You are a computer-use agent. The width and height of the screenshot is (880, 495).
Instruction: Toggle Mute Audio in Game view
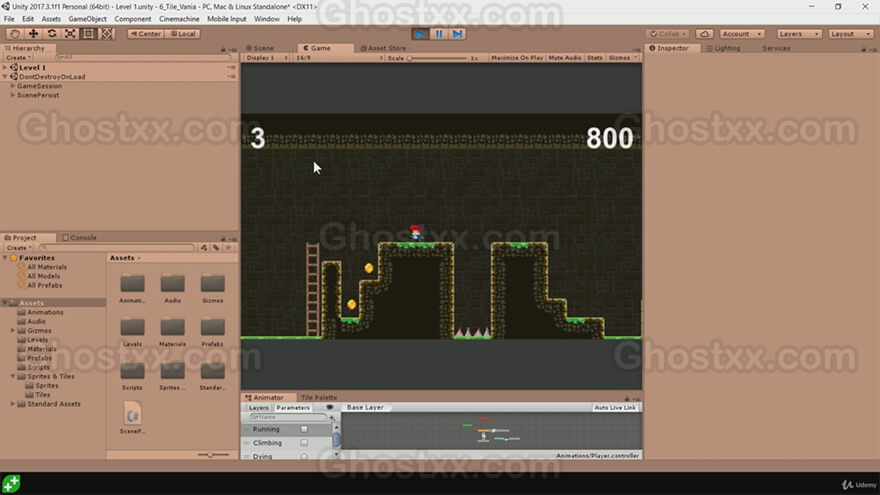point(565,58)
